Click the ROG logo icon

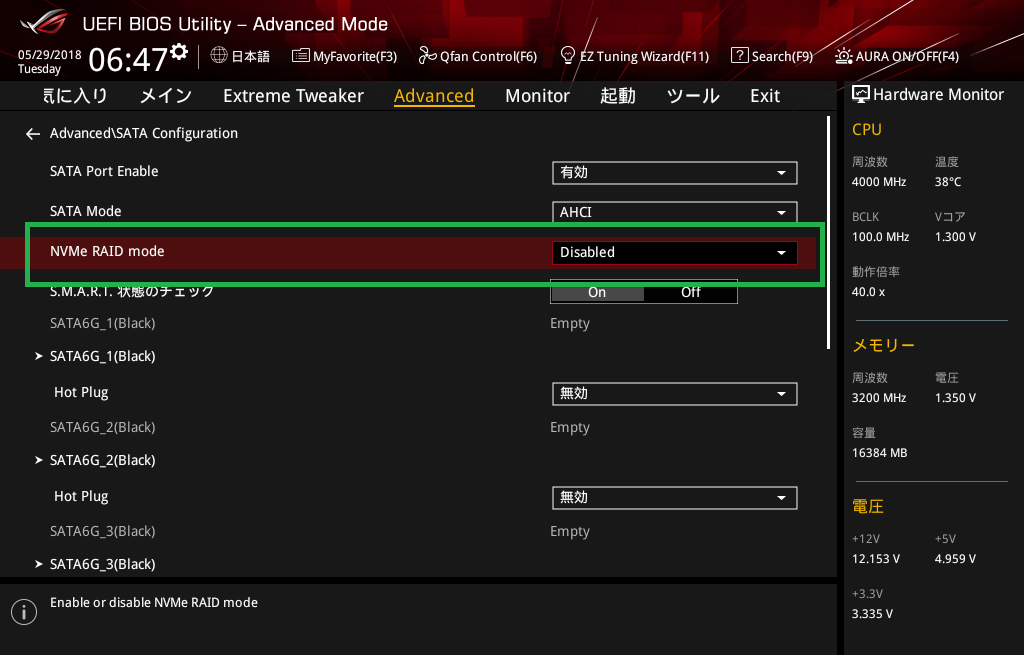point(43,22)
